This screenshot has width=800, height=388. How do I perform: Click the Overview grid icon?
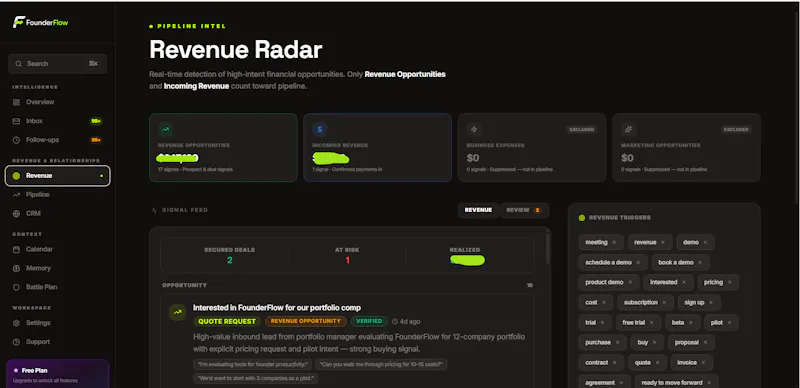pos(16,102)
